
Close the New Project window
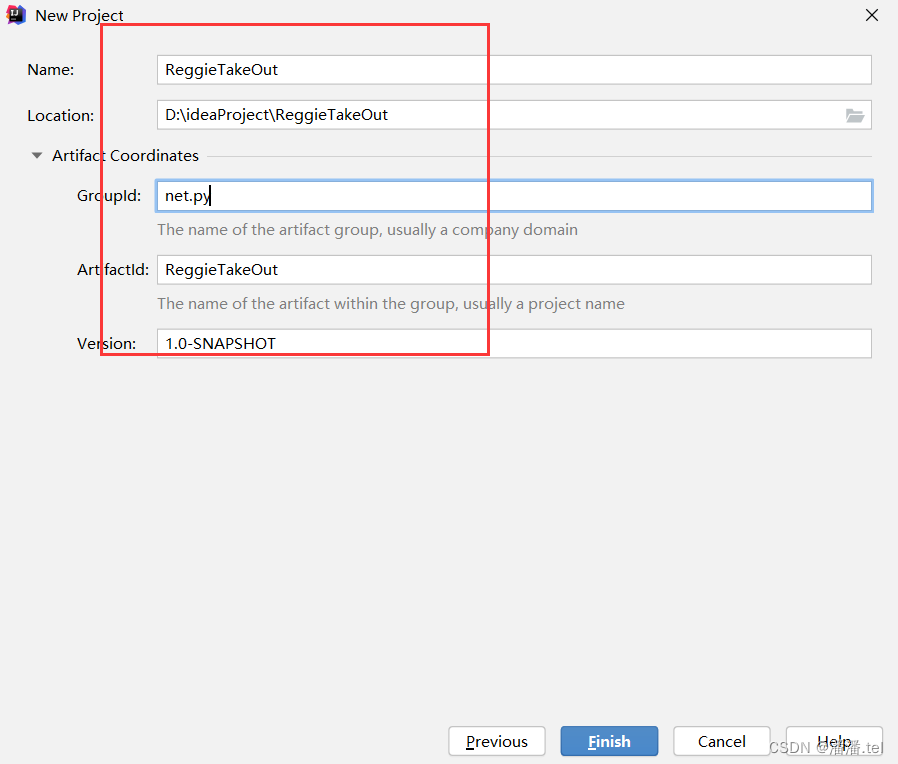pos(872,15)
